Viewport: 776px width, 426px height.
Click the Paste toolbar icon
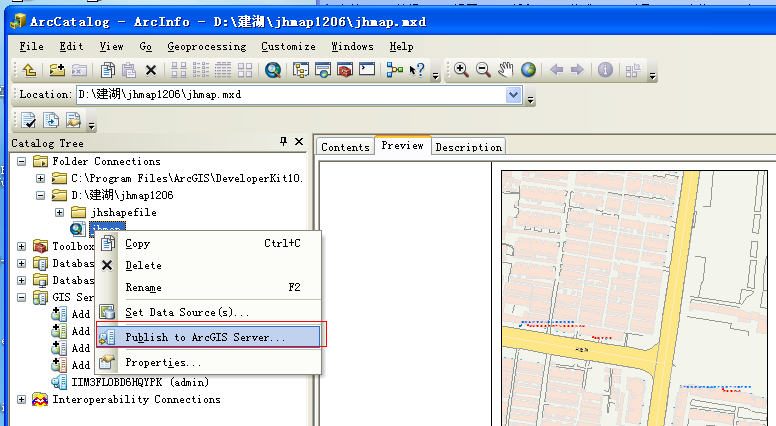tap(129, 70)
